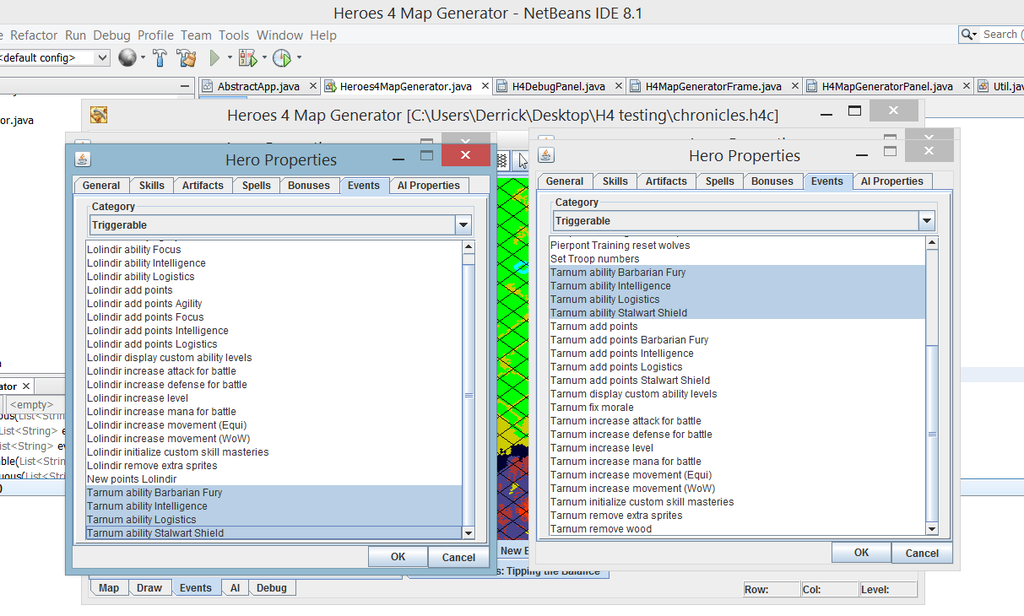1024x616 pixels.
Task: Open Bonuses tab in right Hero Properties
Action: pos(772,182)
